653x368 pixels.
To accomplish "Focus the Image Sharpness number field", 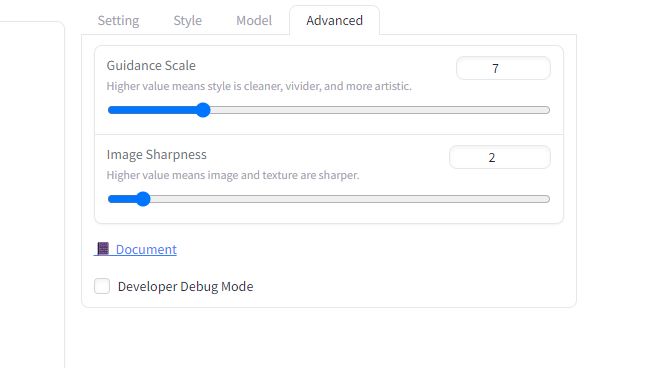I will [x=500, y=157].
